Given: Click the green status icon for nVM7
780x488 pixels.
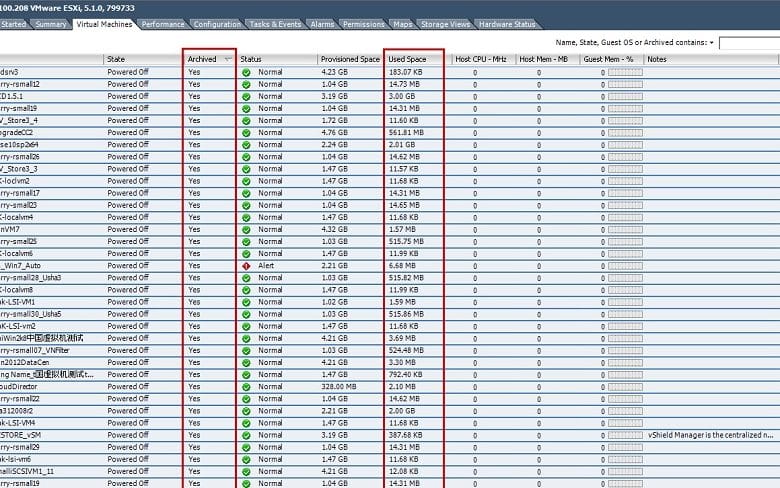Looking at the screenshot, I should point(246,230).
